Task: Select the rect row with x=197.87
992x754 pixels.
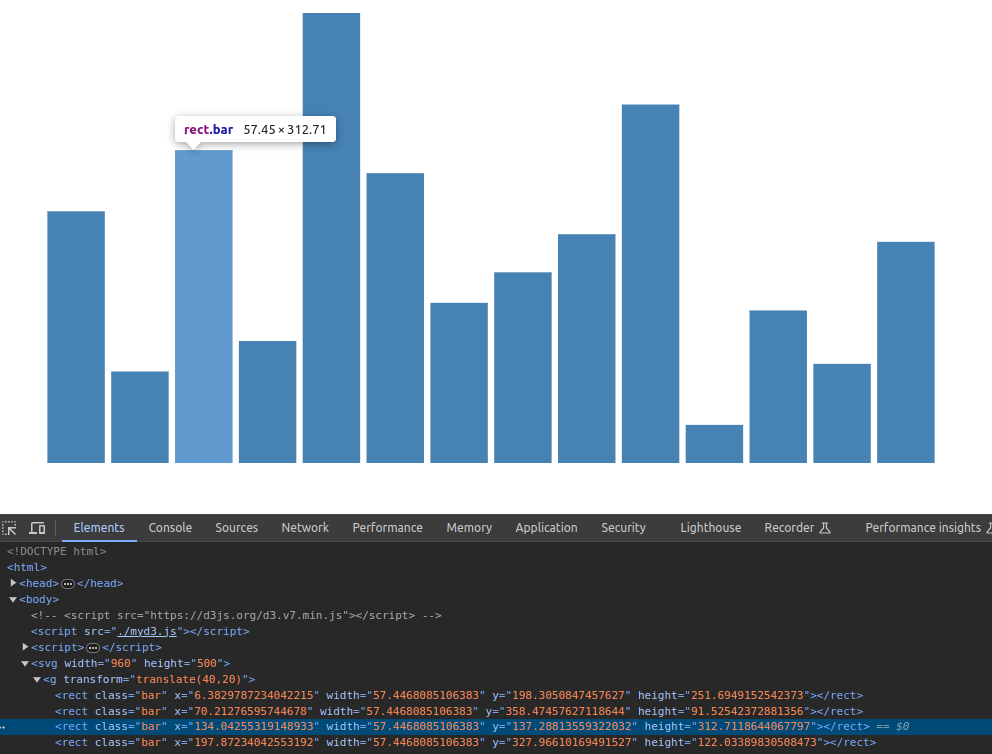Action: [x=465, y=743]
